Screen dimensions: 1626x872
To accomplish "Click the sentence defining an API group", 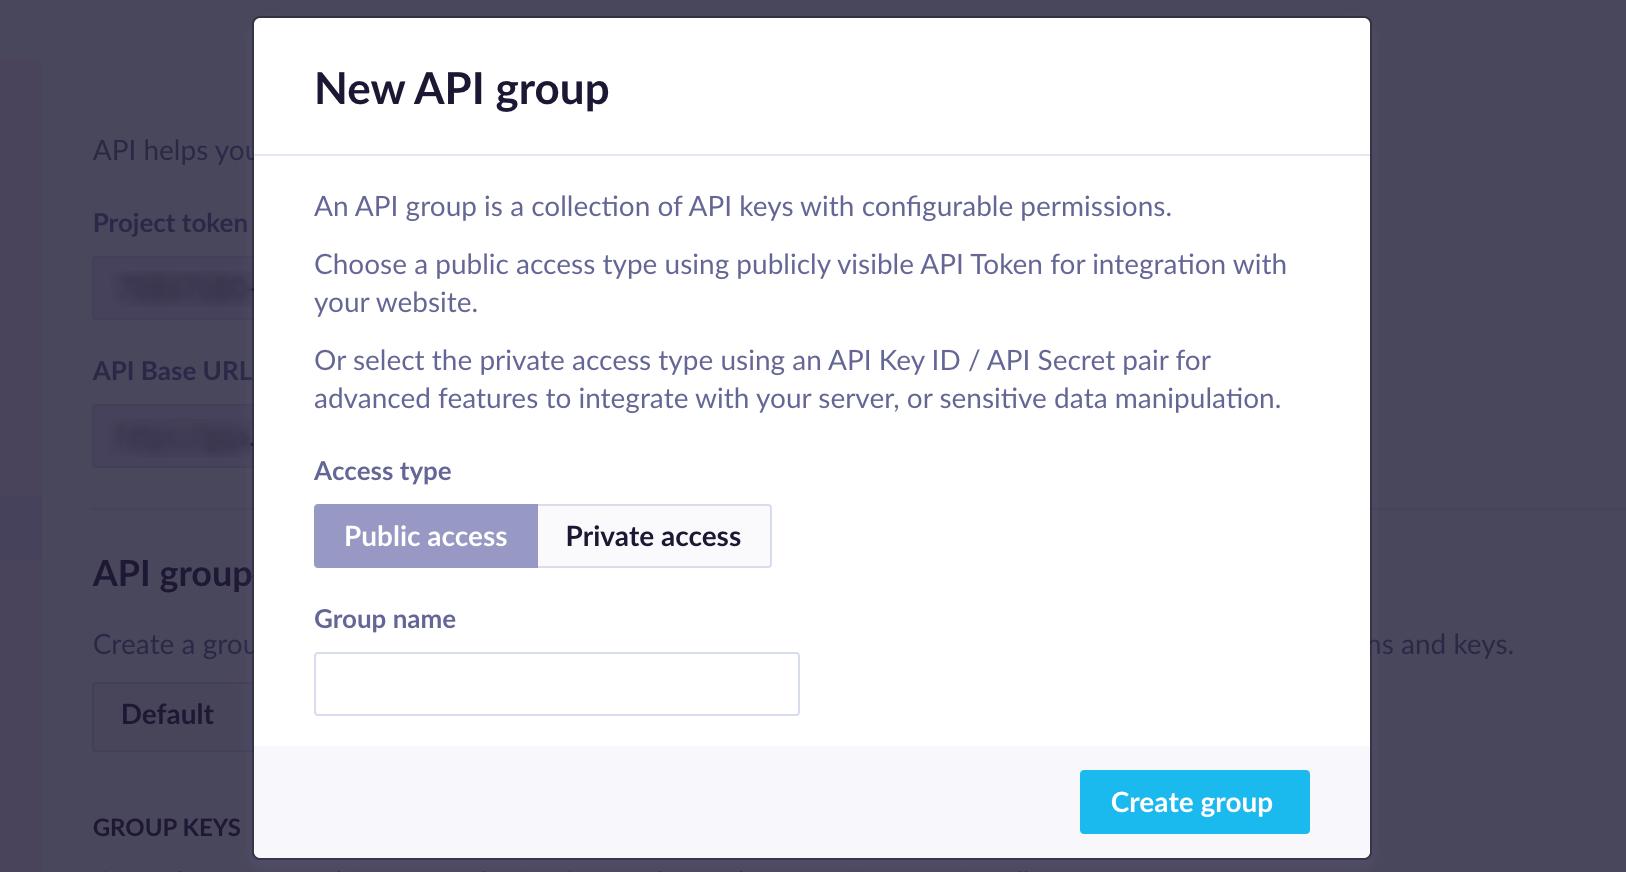I will point(743,207).
